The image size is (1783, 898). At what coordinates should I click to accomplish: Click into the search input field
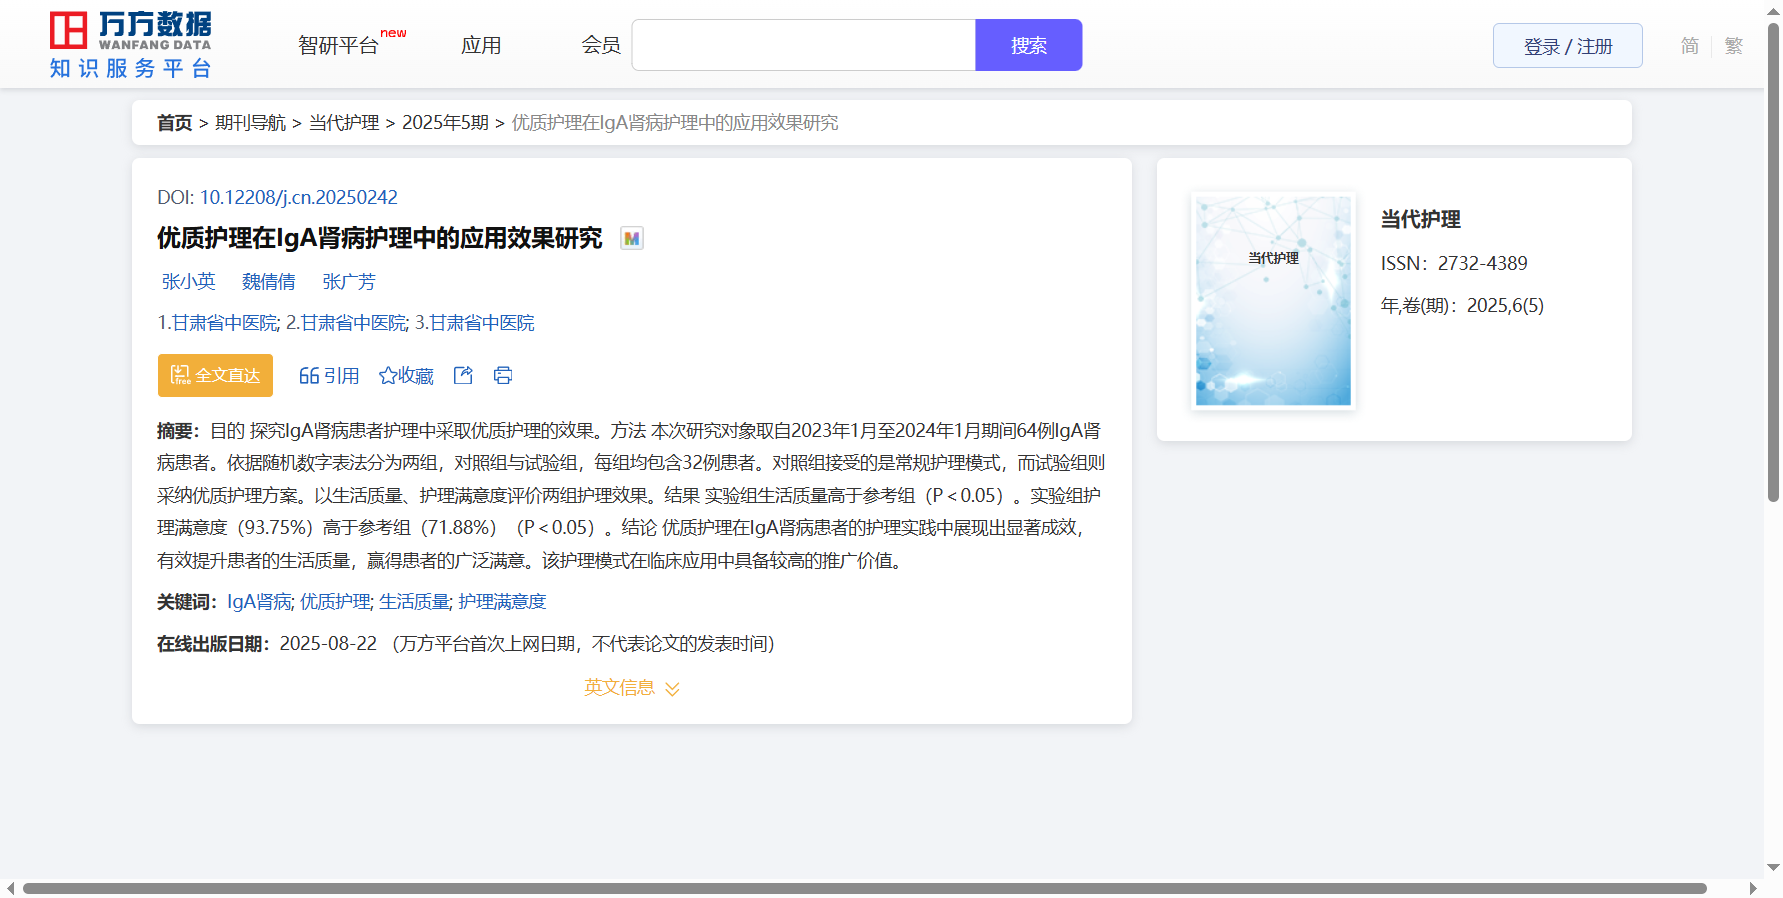[803, 45]
